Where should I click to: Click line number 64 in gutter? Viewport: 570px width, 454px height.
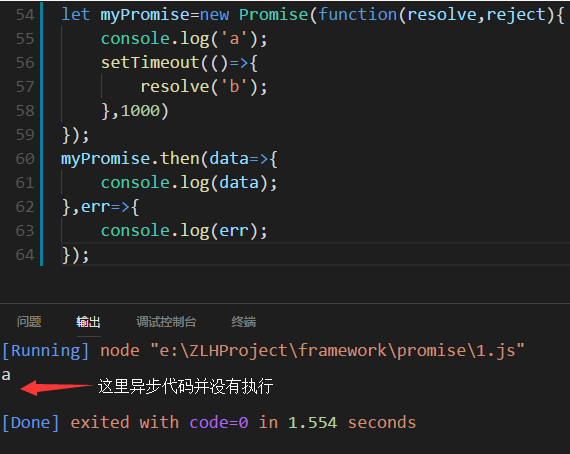(25, 255)
